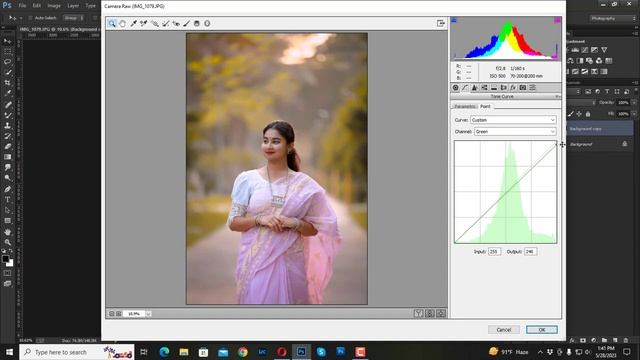Select Photoshop's Clone Stamp tool
This screenshot has width=640, height=360.
(x=7, y=125)
